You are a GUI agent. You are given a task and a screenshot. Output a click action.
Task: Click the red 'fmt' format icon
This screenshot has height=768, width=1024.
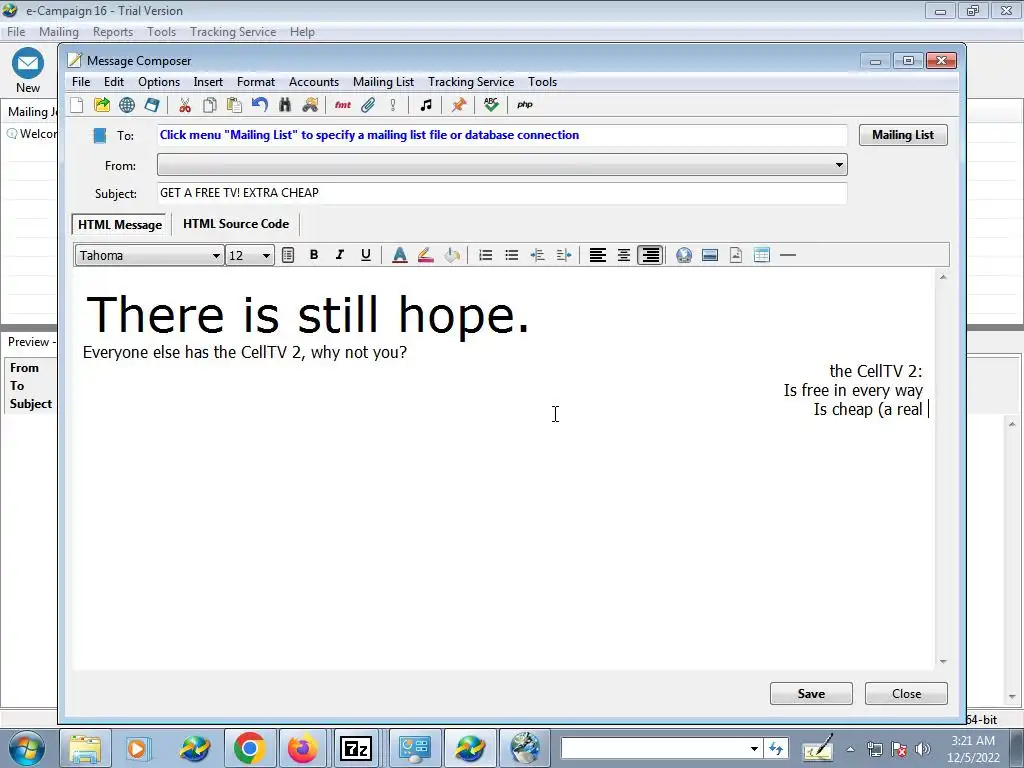click(x=343, y=105)
